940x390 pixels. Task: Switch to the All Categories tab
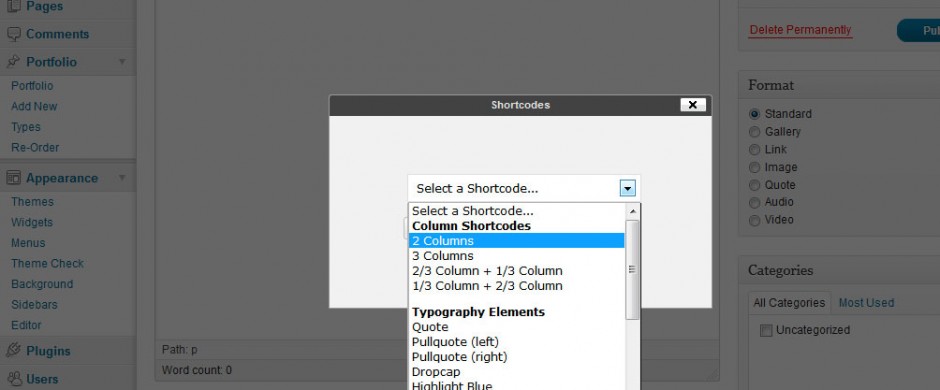[789, 303]
